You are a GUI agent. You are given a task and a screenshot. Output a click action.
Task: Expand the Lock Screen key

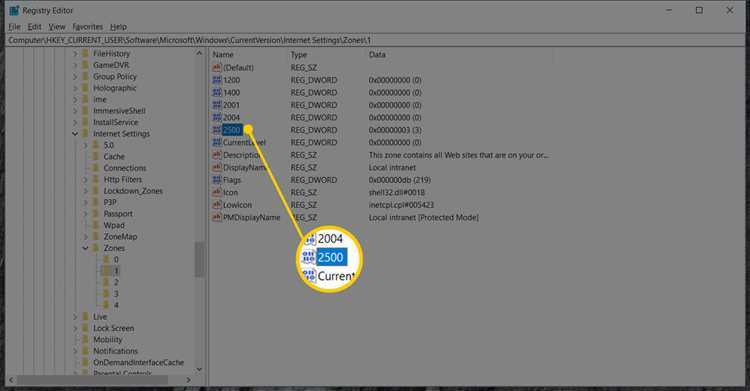(75, 328)
